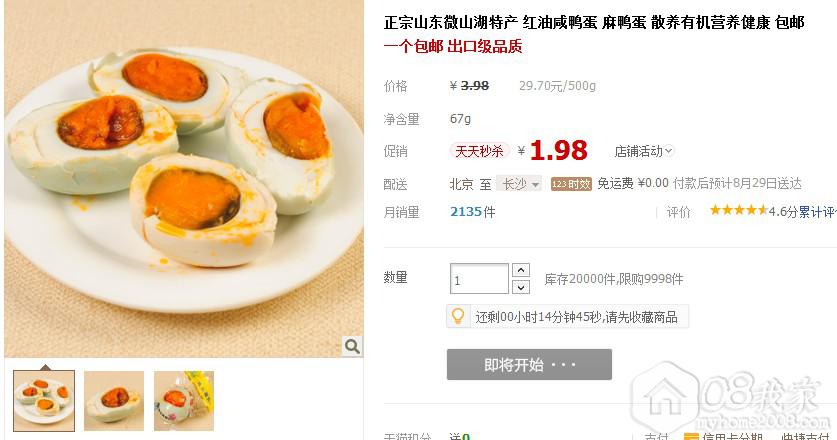Increase quantity with the up arrow

pos(521,270)
